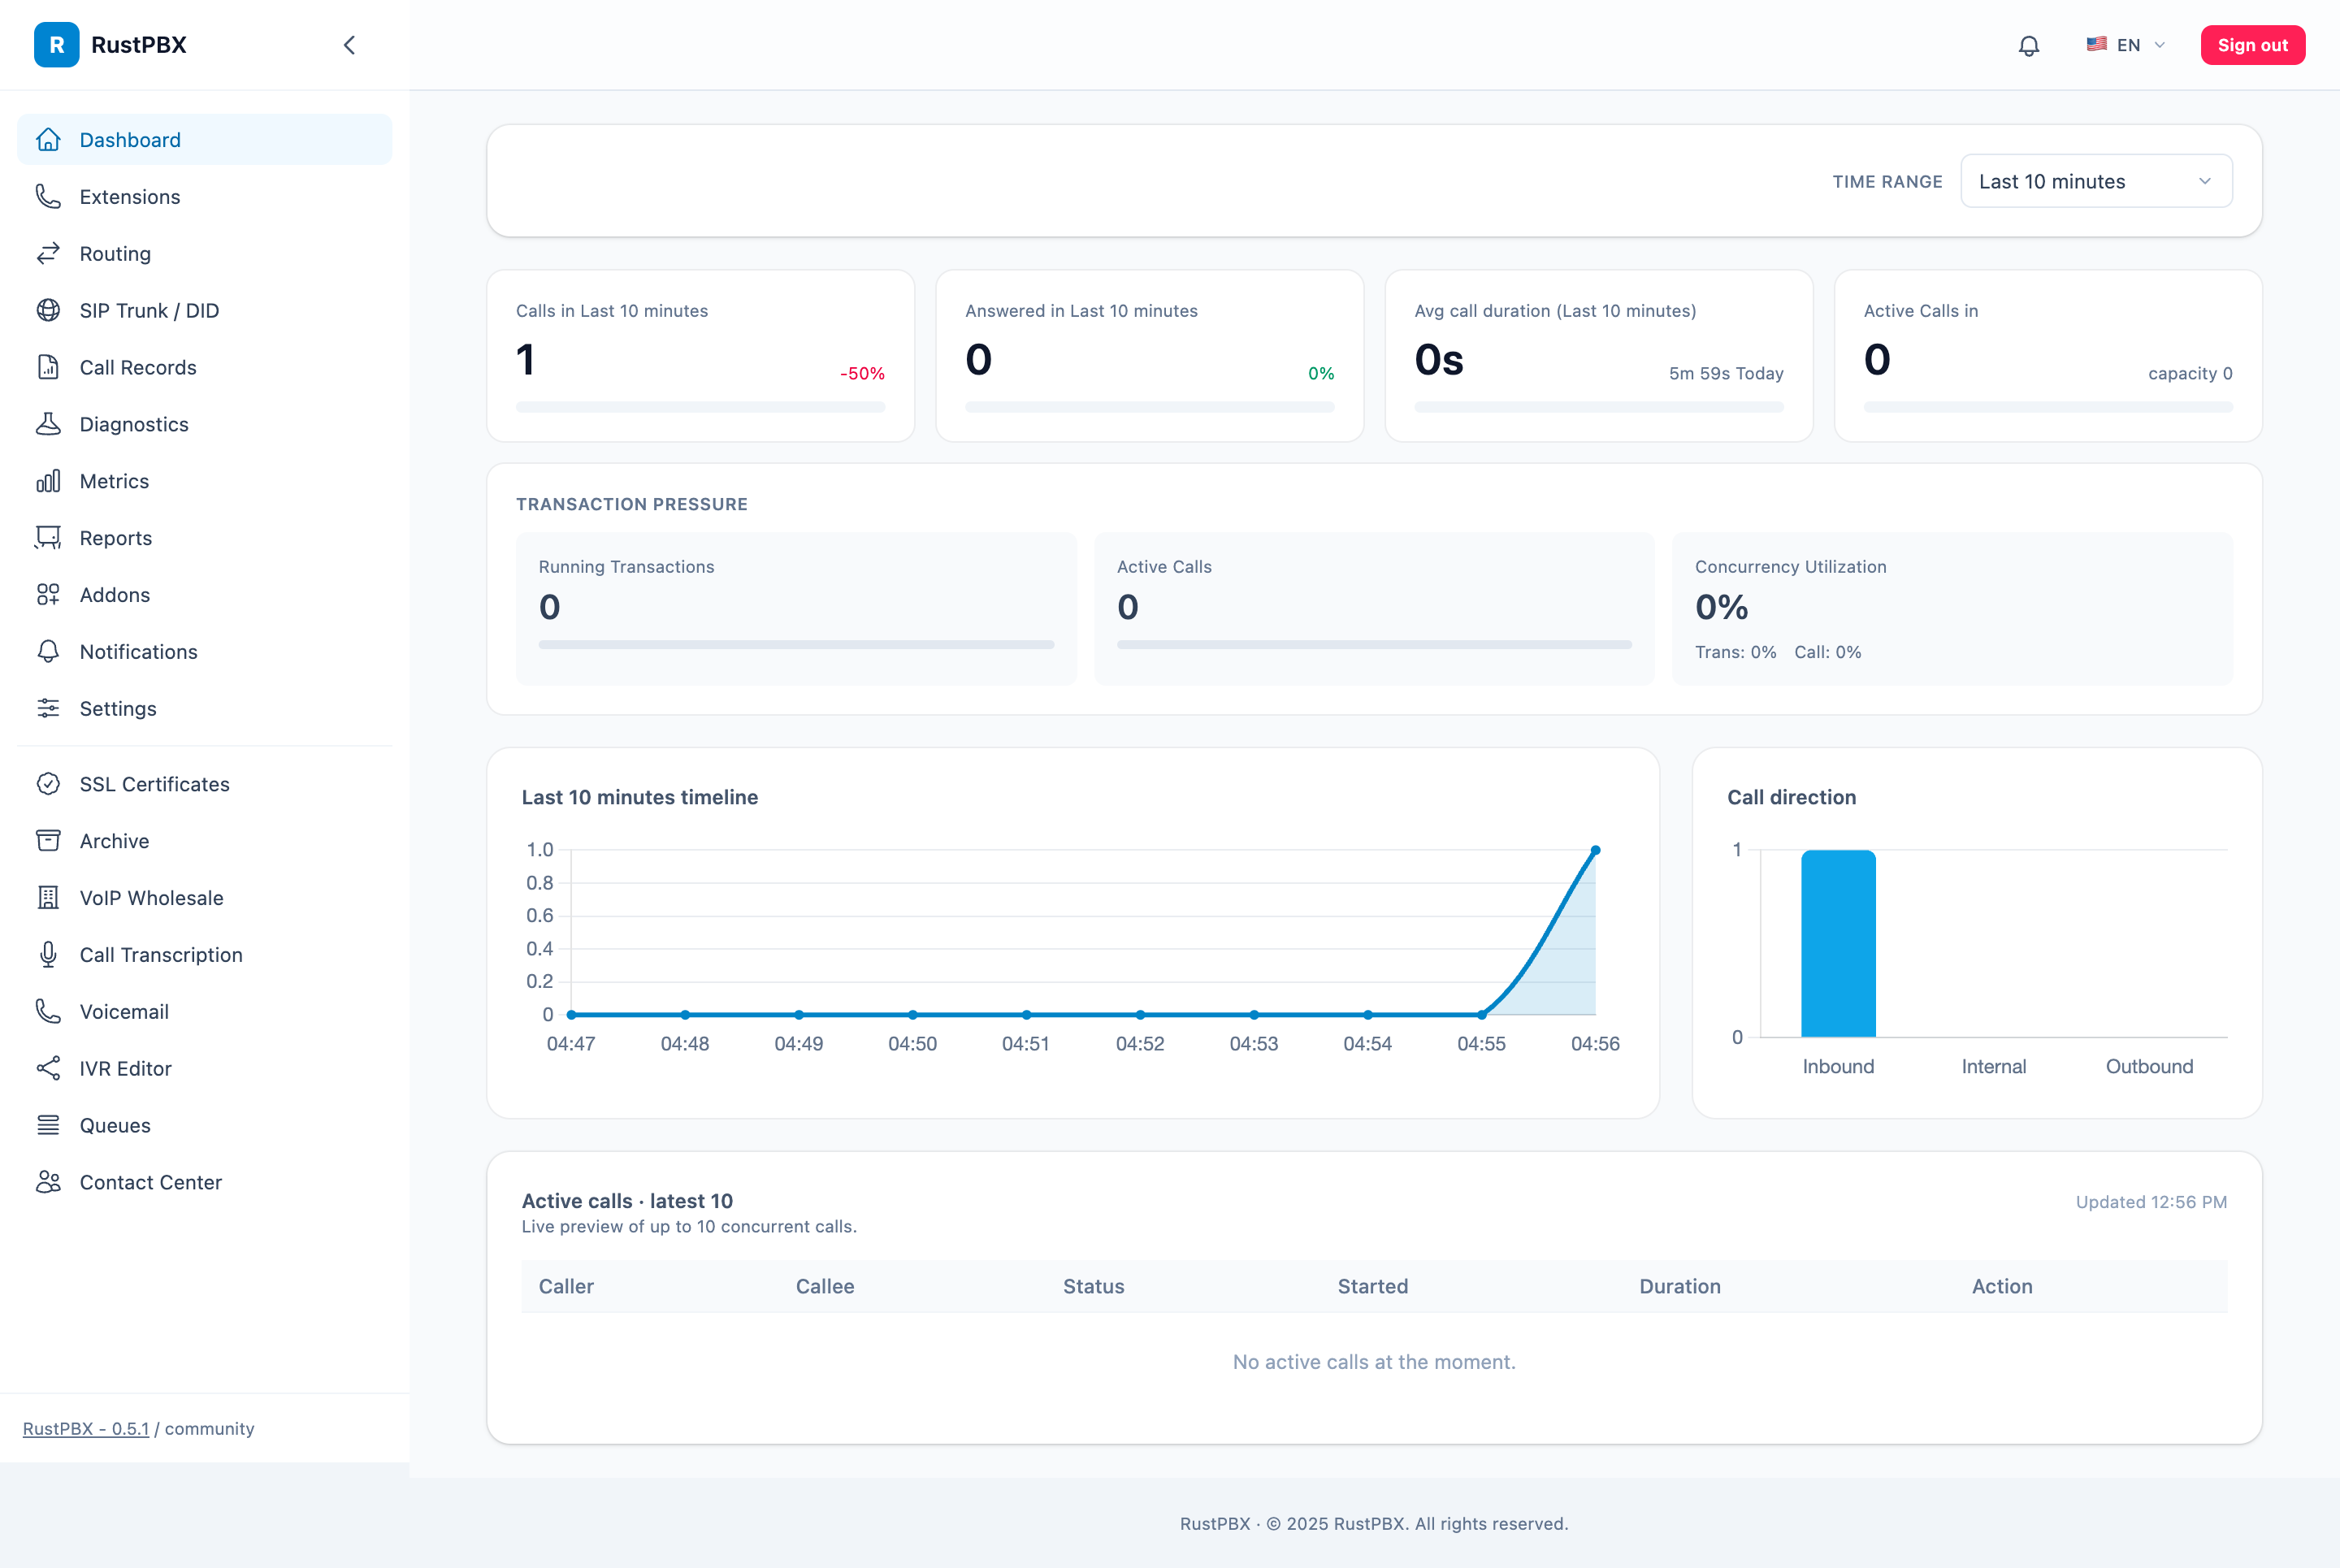The width and height of the screenshot is (2340, 1568).
Task: Open the Time Range dropdown
Action: click(2096, 181)
